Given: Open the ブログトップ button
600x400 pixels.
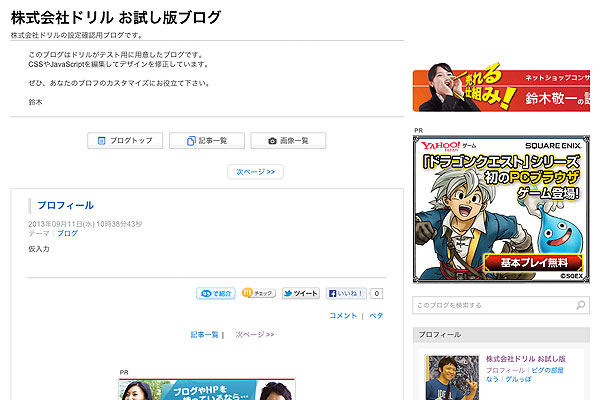Looking at the screenshot, I should 125,140.
